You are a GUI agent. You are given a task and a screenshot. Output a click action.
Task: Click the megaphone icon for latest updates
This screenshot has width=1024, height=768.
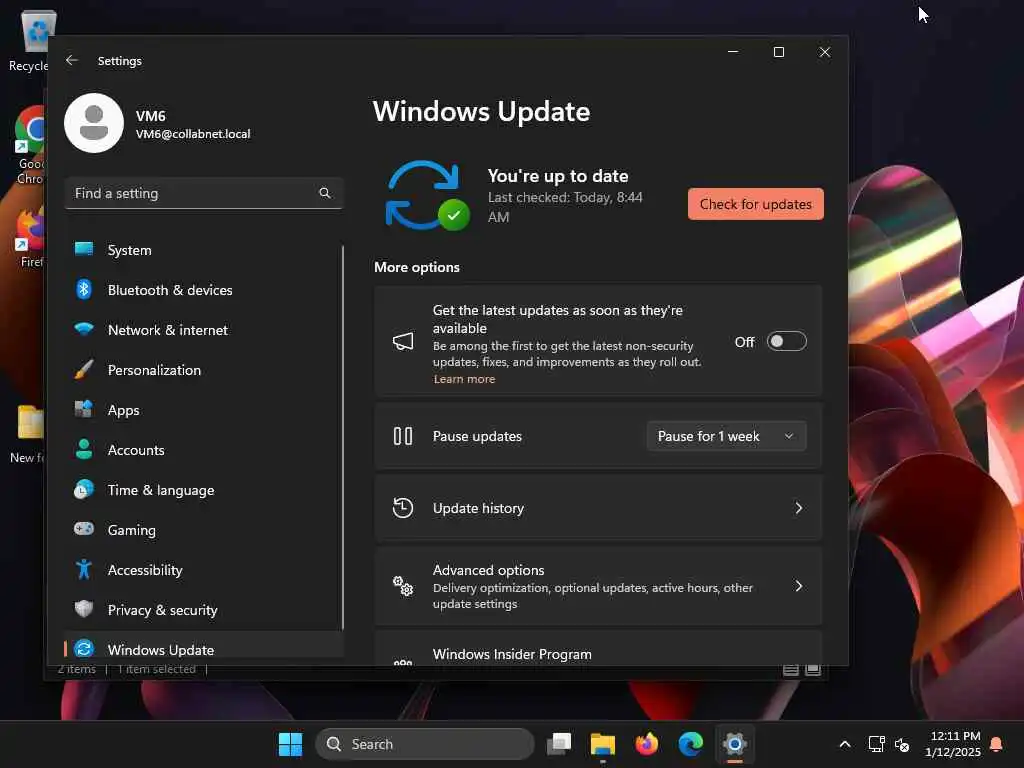click(403, 341)
